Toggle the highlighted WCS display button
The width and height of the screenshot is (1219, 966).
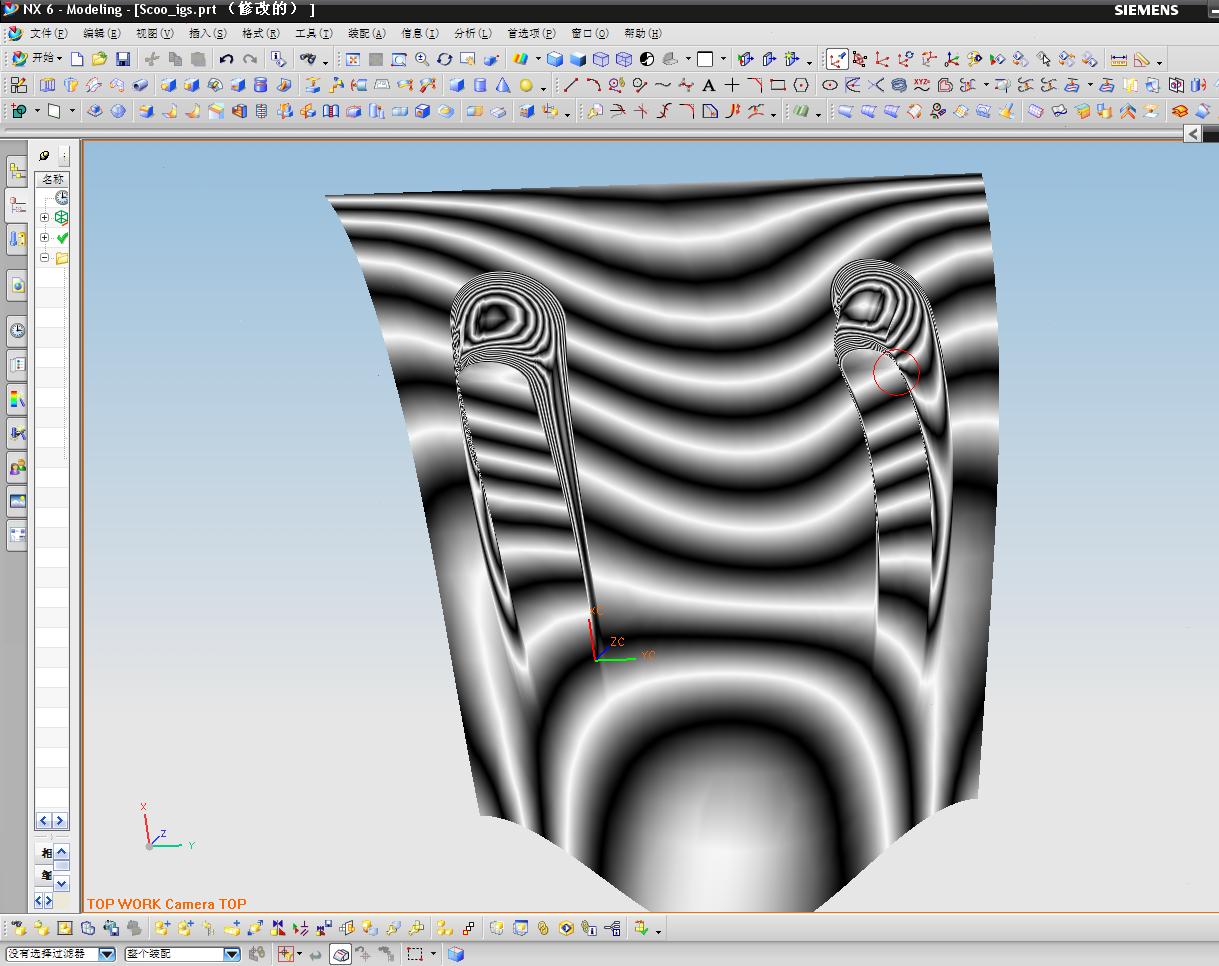point(837,59)
